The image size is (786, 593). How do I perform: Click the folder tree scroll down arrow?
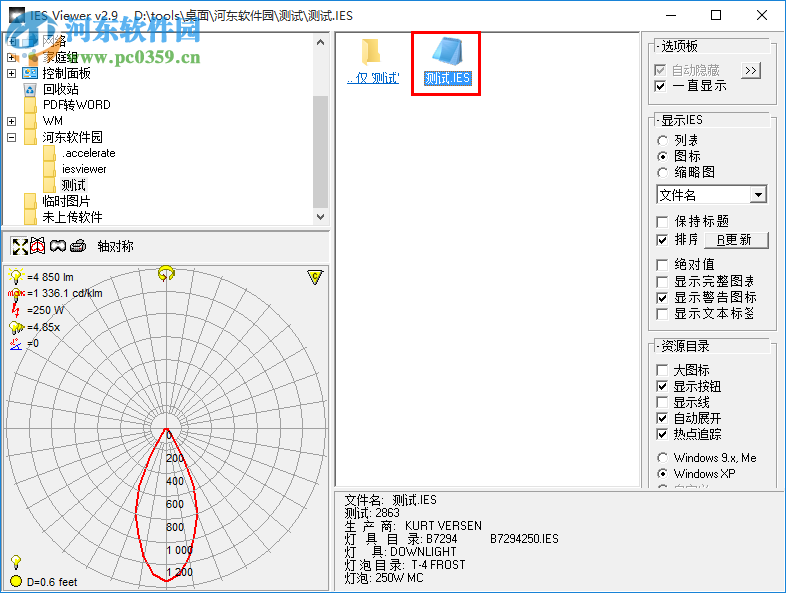321,217
